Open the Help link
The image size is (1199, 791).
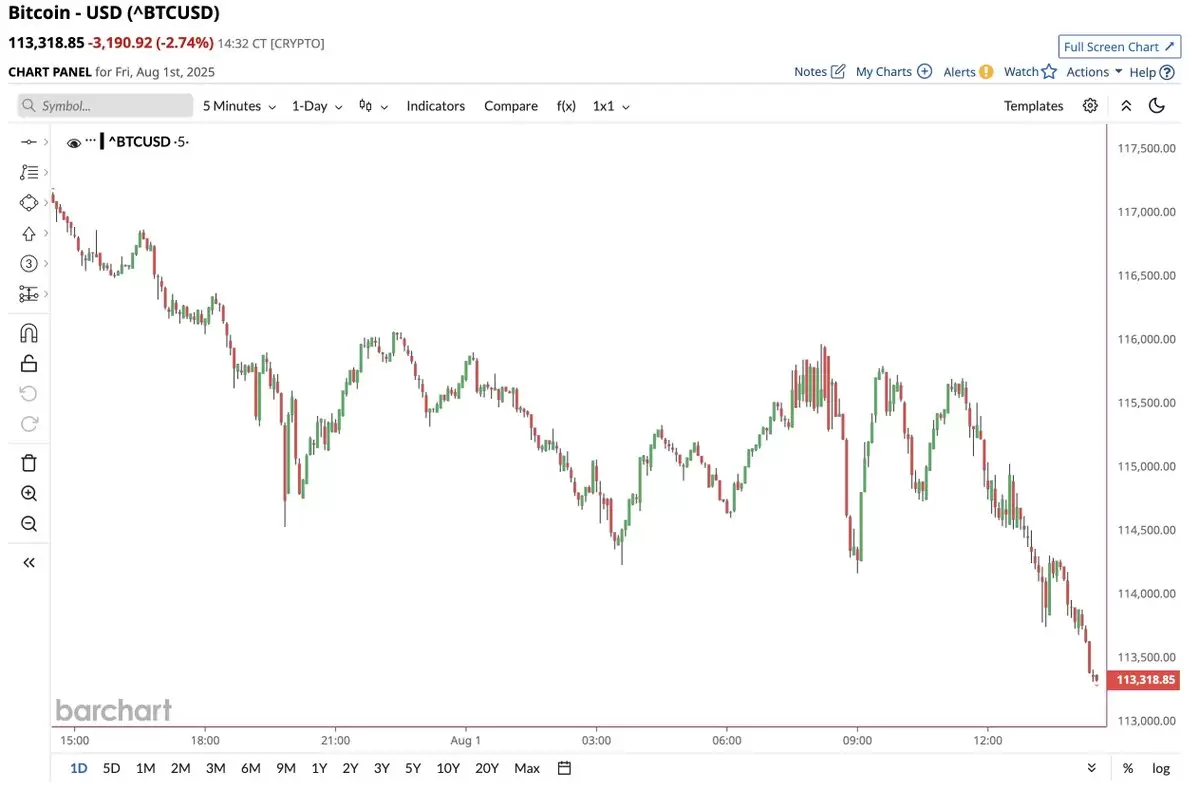pos(1152,73)
